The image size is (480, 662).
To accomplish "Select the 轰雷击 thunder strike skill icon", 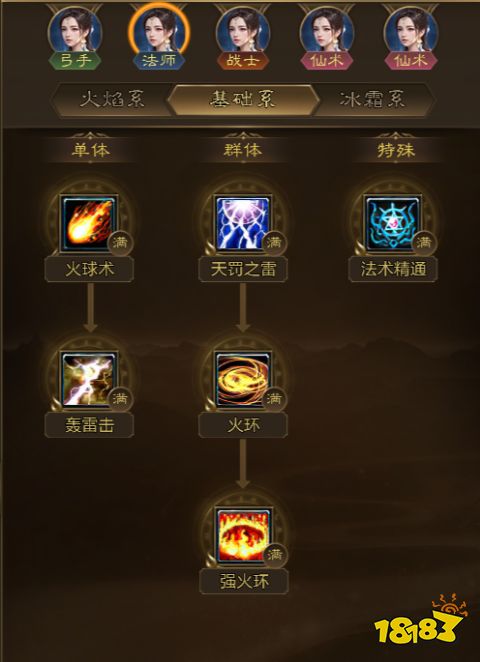I will tap(89, 380).
